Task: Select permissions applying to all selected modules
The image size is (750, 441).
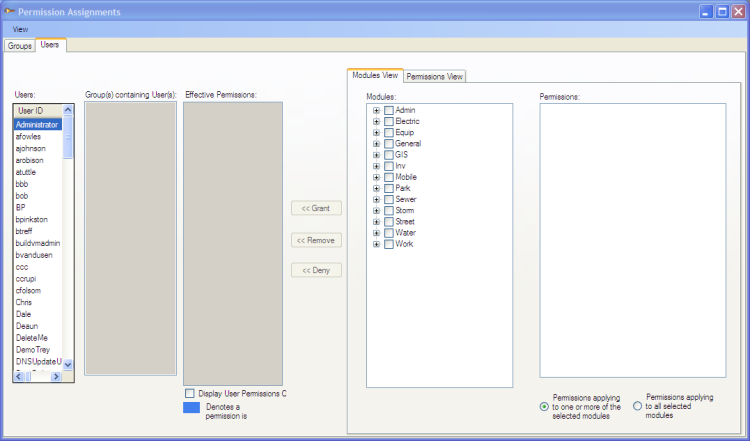Action: pos(637,406)
